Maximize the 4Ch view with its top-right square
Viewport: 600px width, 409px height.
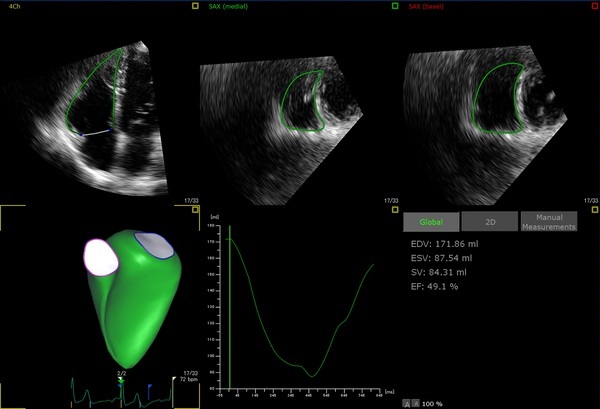click(x=195, y=6)
